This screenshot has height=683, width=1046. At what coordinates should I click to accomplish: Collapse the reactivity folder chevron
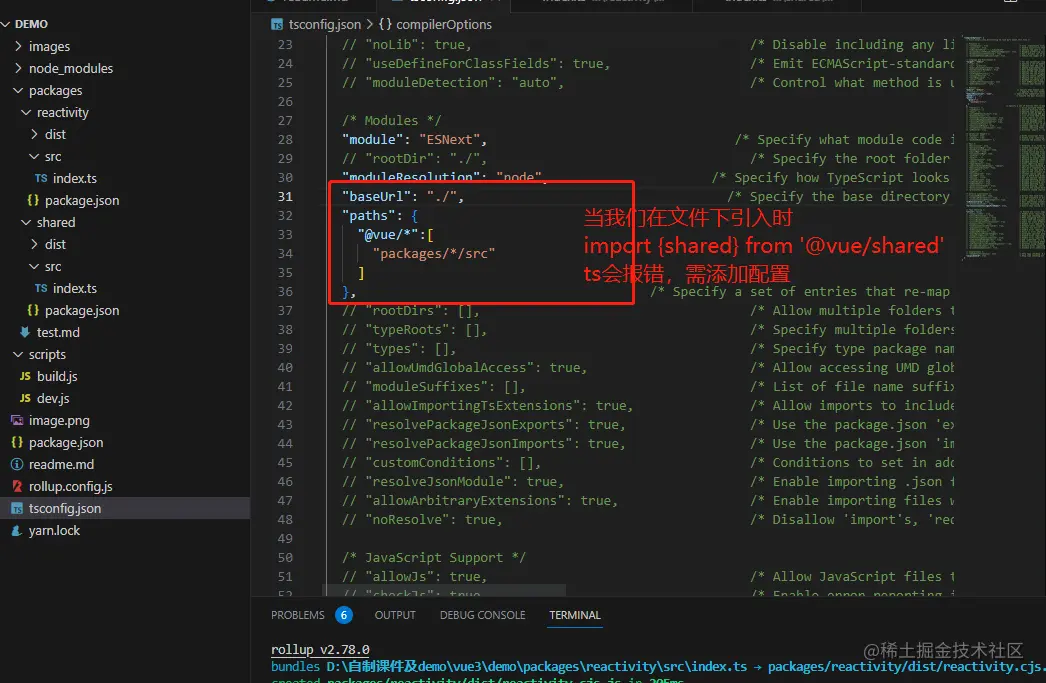(26, 112)
